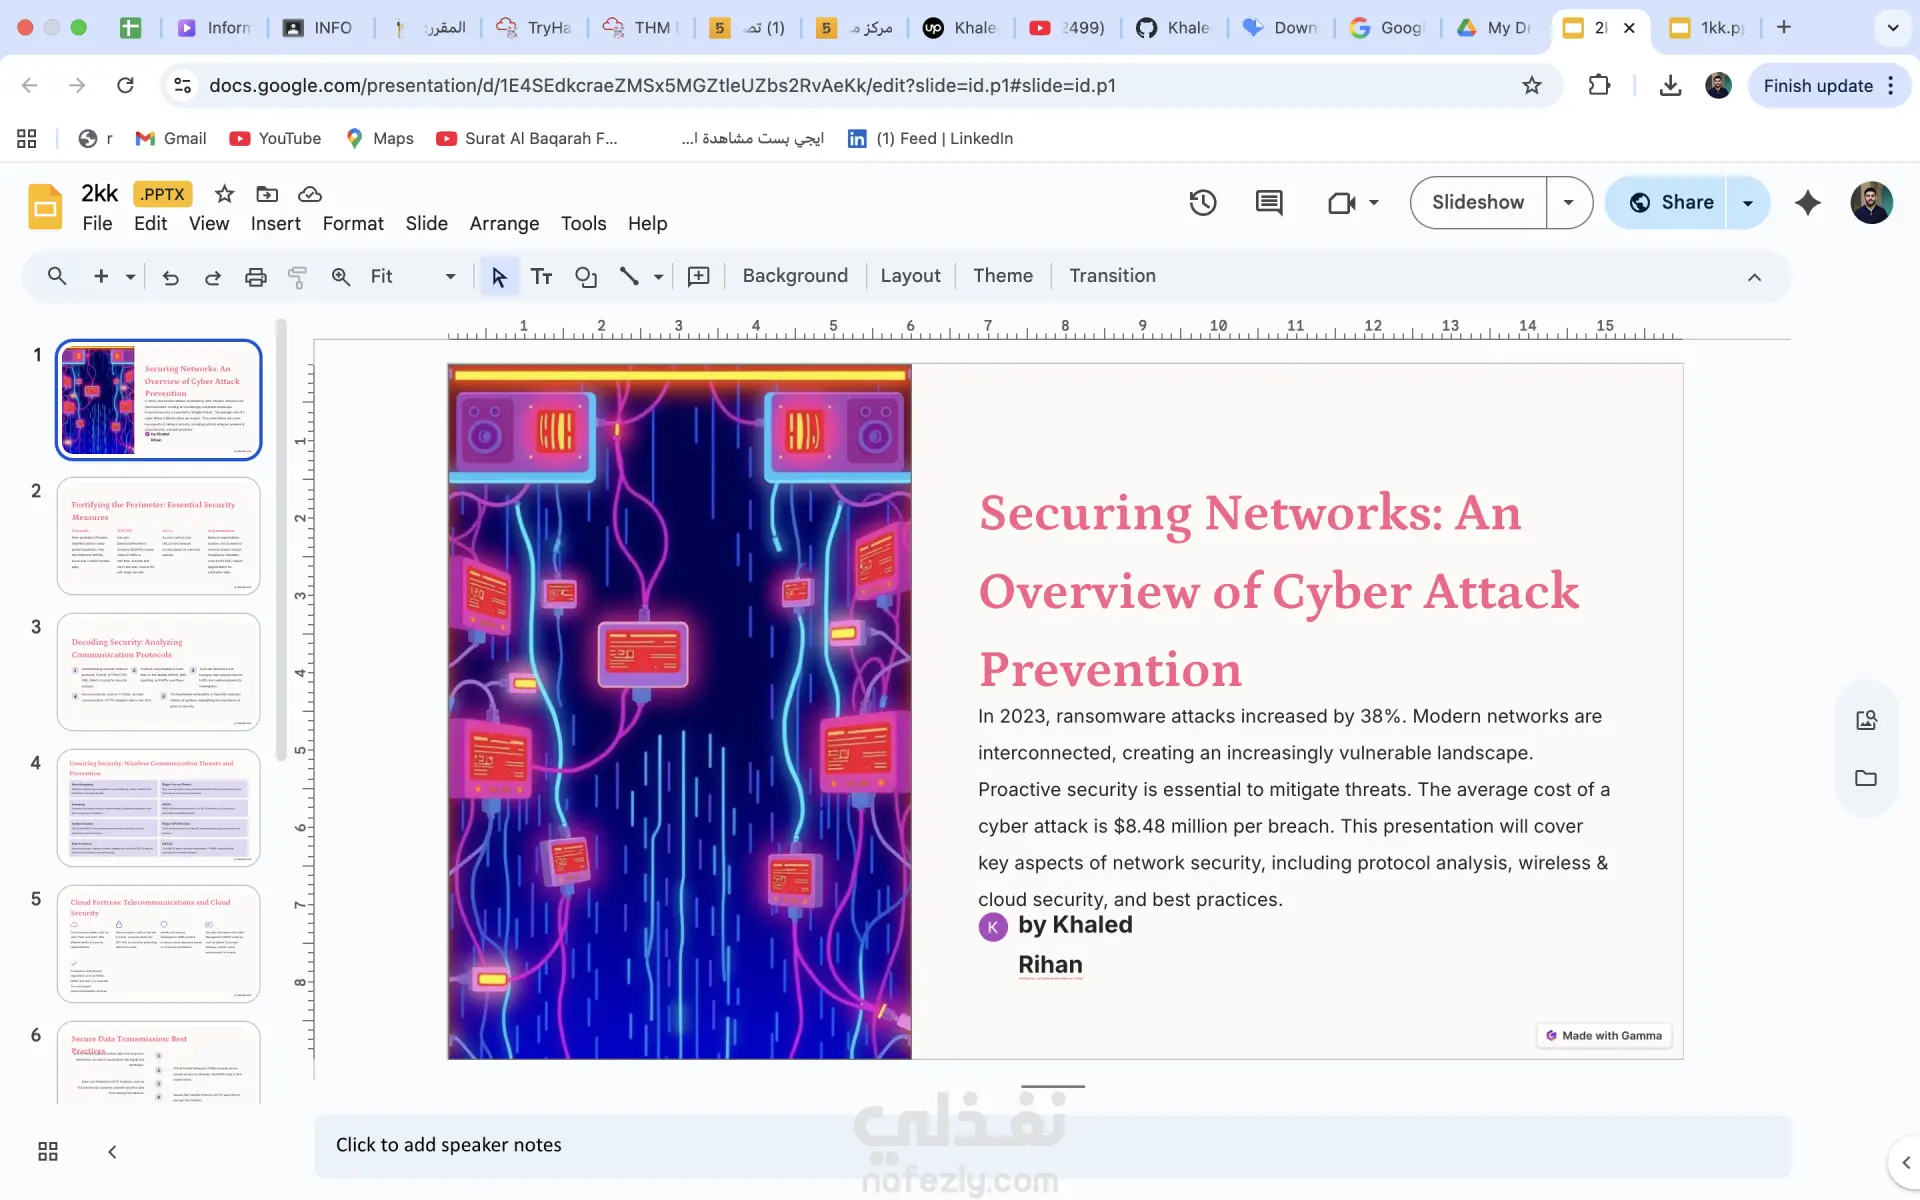Select the text box tool

tap(541, 277)
